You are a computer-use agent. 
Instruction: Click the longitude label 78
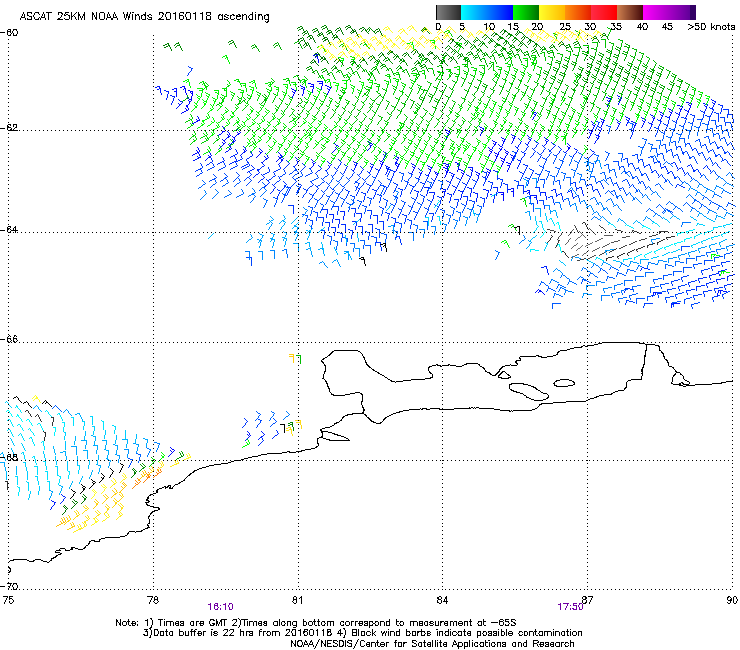153,600
